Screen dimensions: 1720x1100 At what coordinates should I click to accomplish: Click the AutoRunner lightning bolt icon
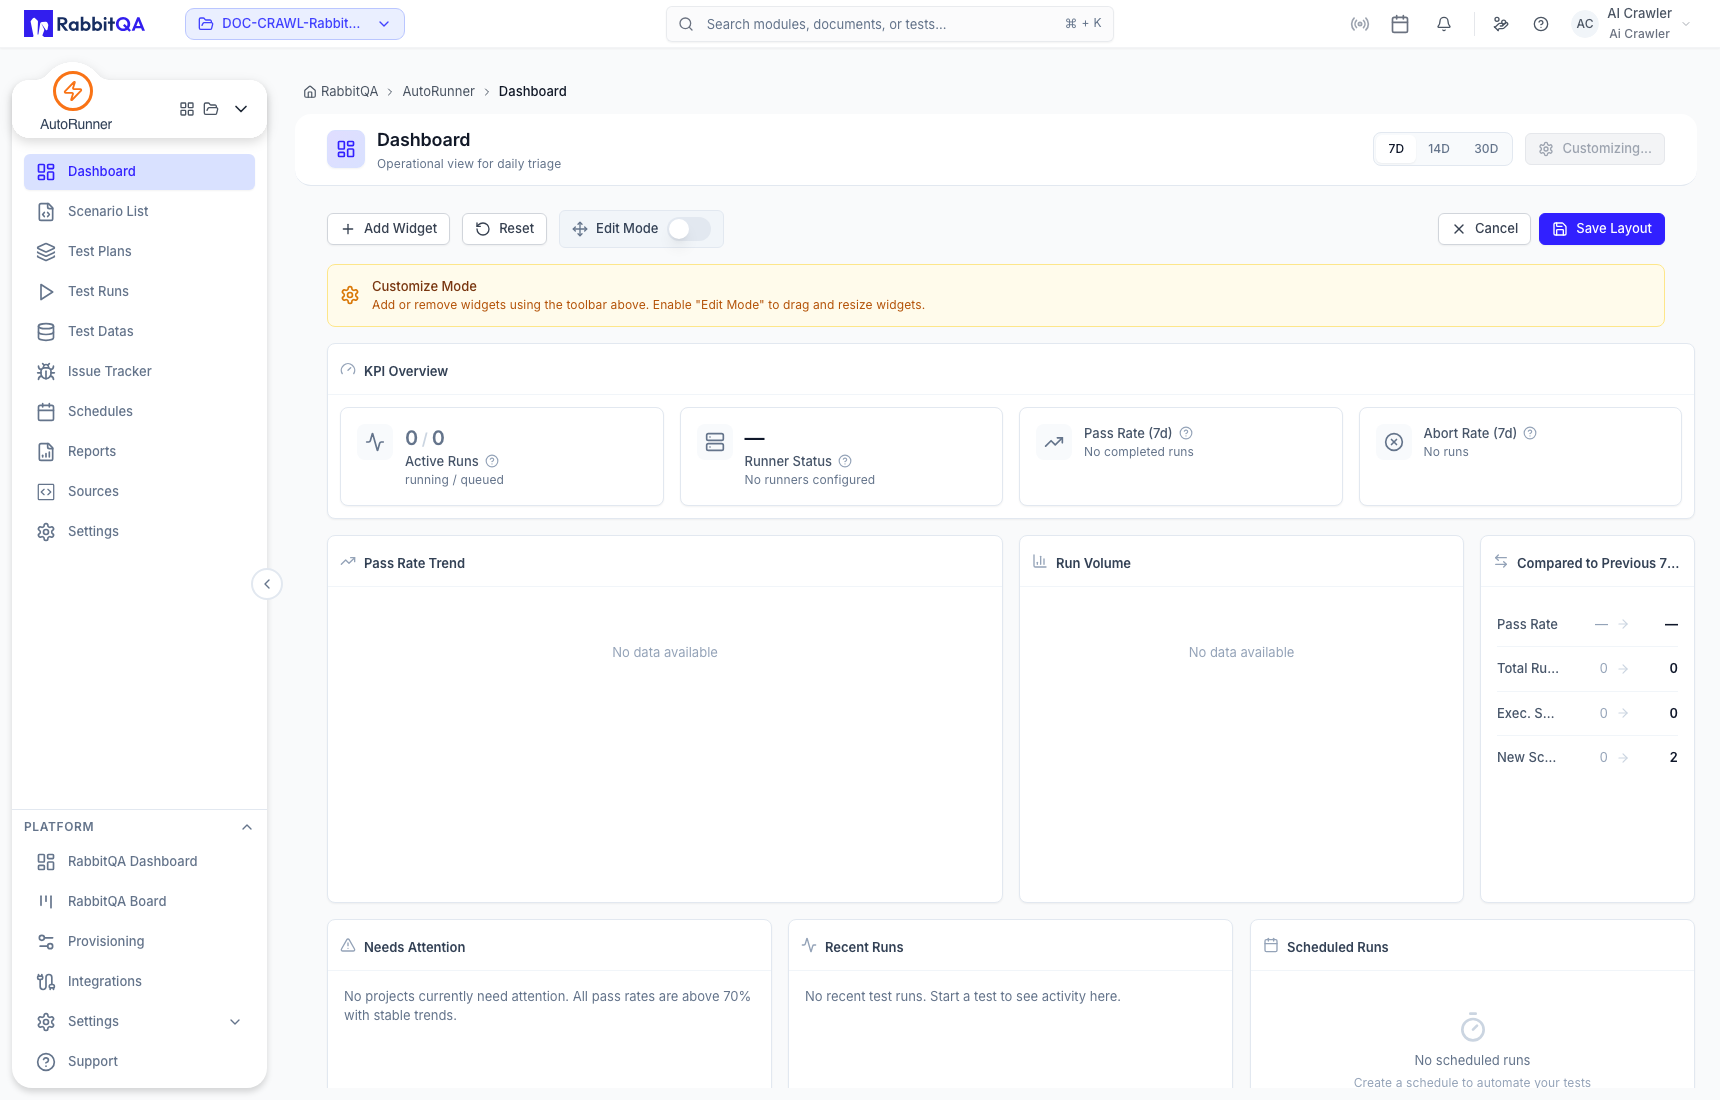(73, 91)
